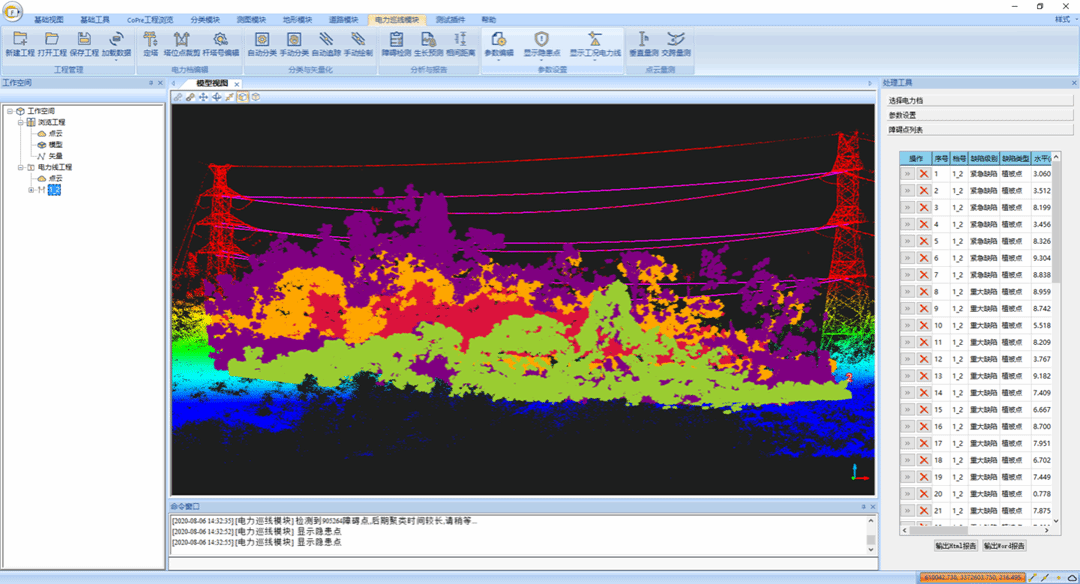Image resolution: width=1080 pixels, height=584 pixels.
Task: Click the 输出Html报告 button
Action: tap(955, 545)
